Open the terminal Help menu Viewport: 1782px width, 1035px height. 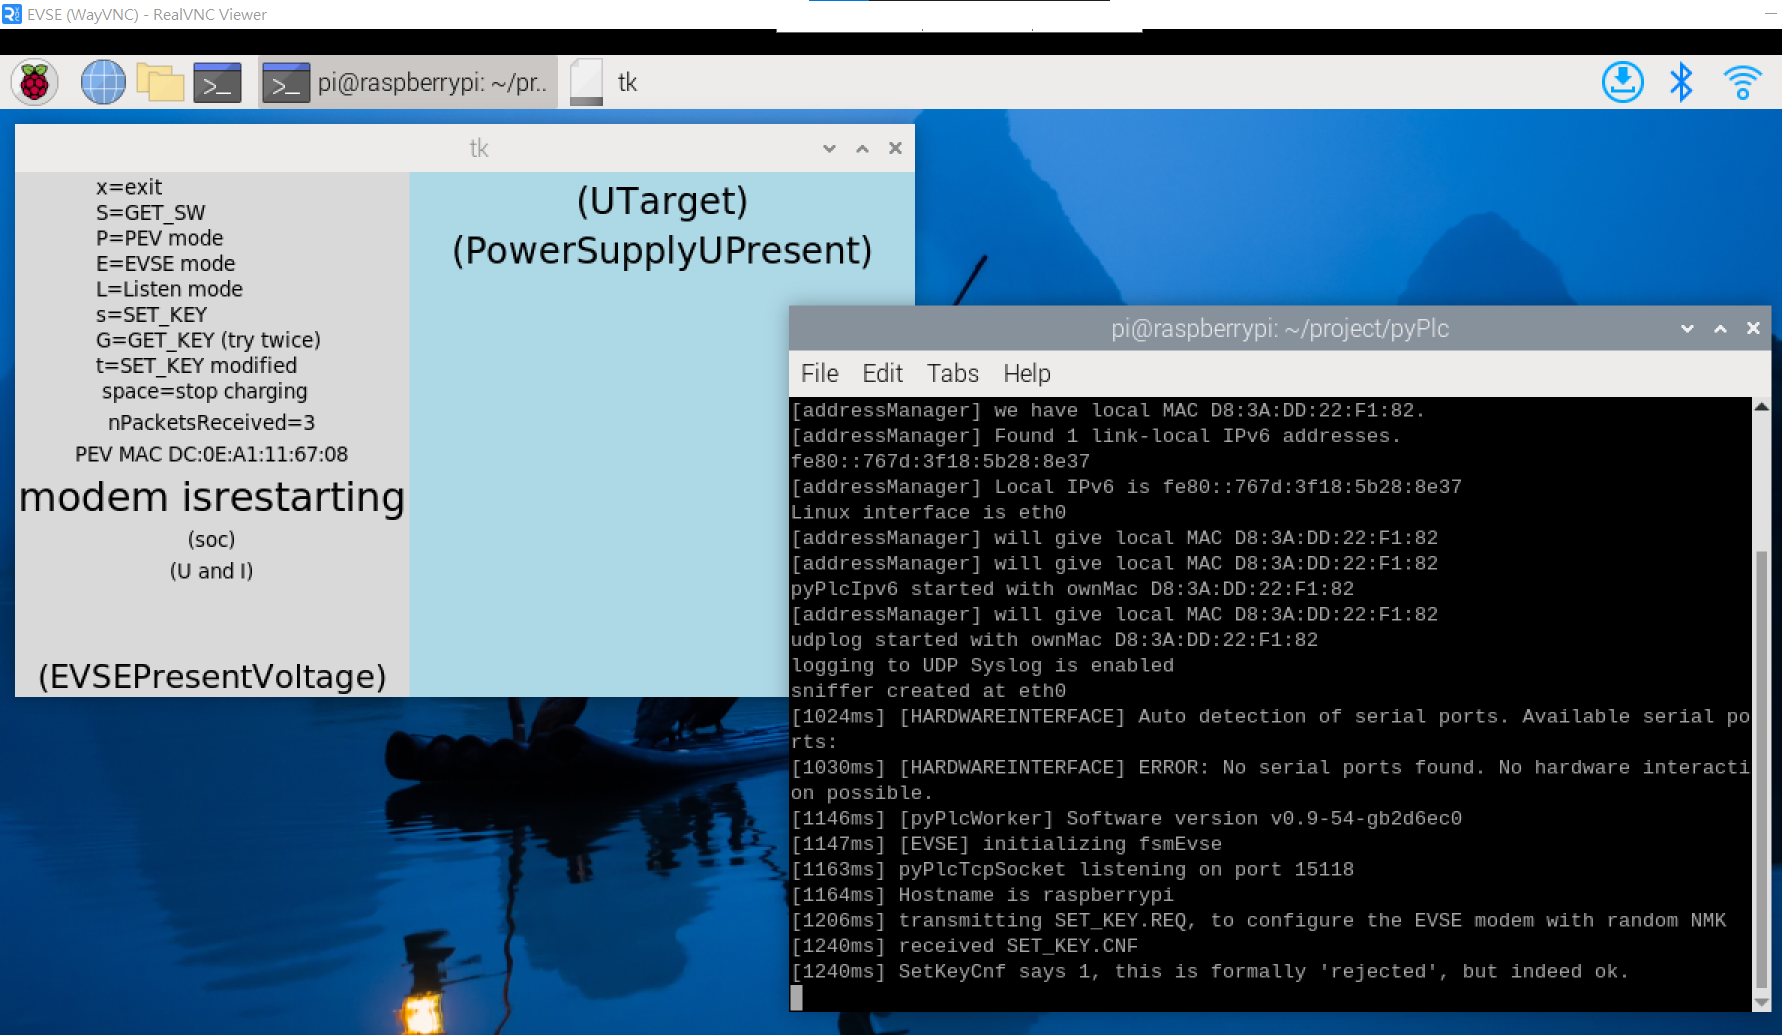[x=1026, y=373]
